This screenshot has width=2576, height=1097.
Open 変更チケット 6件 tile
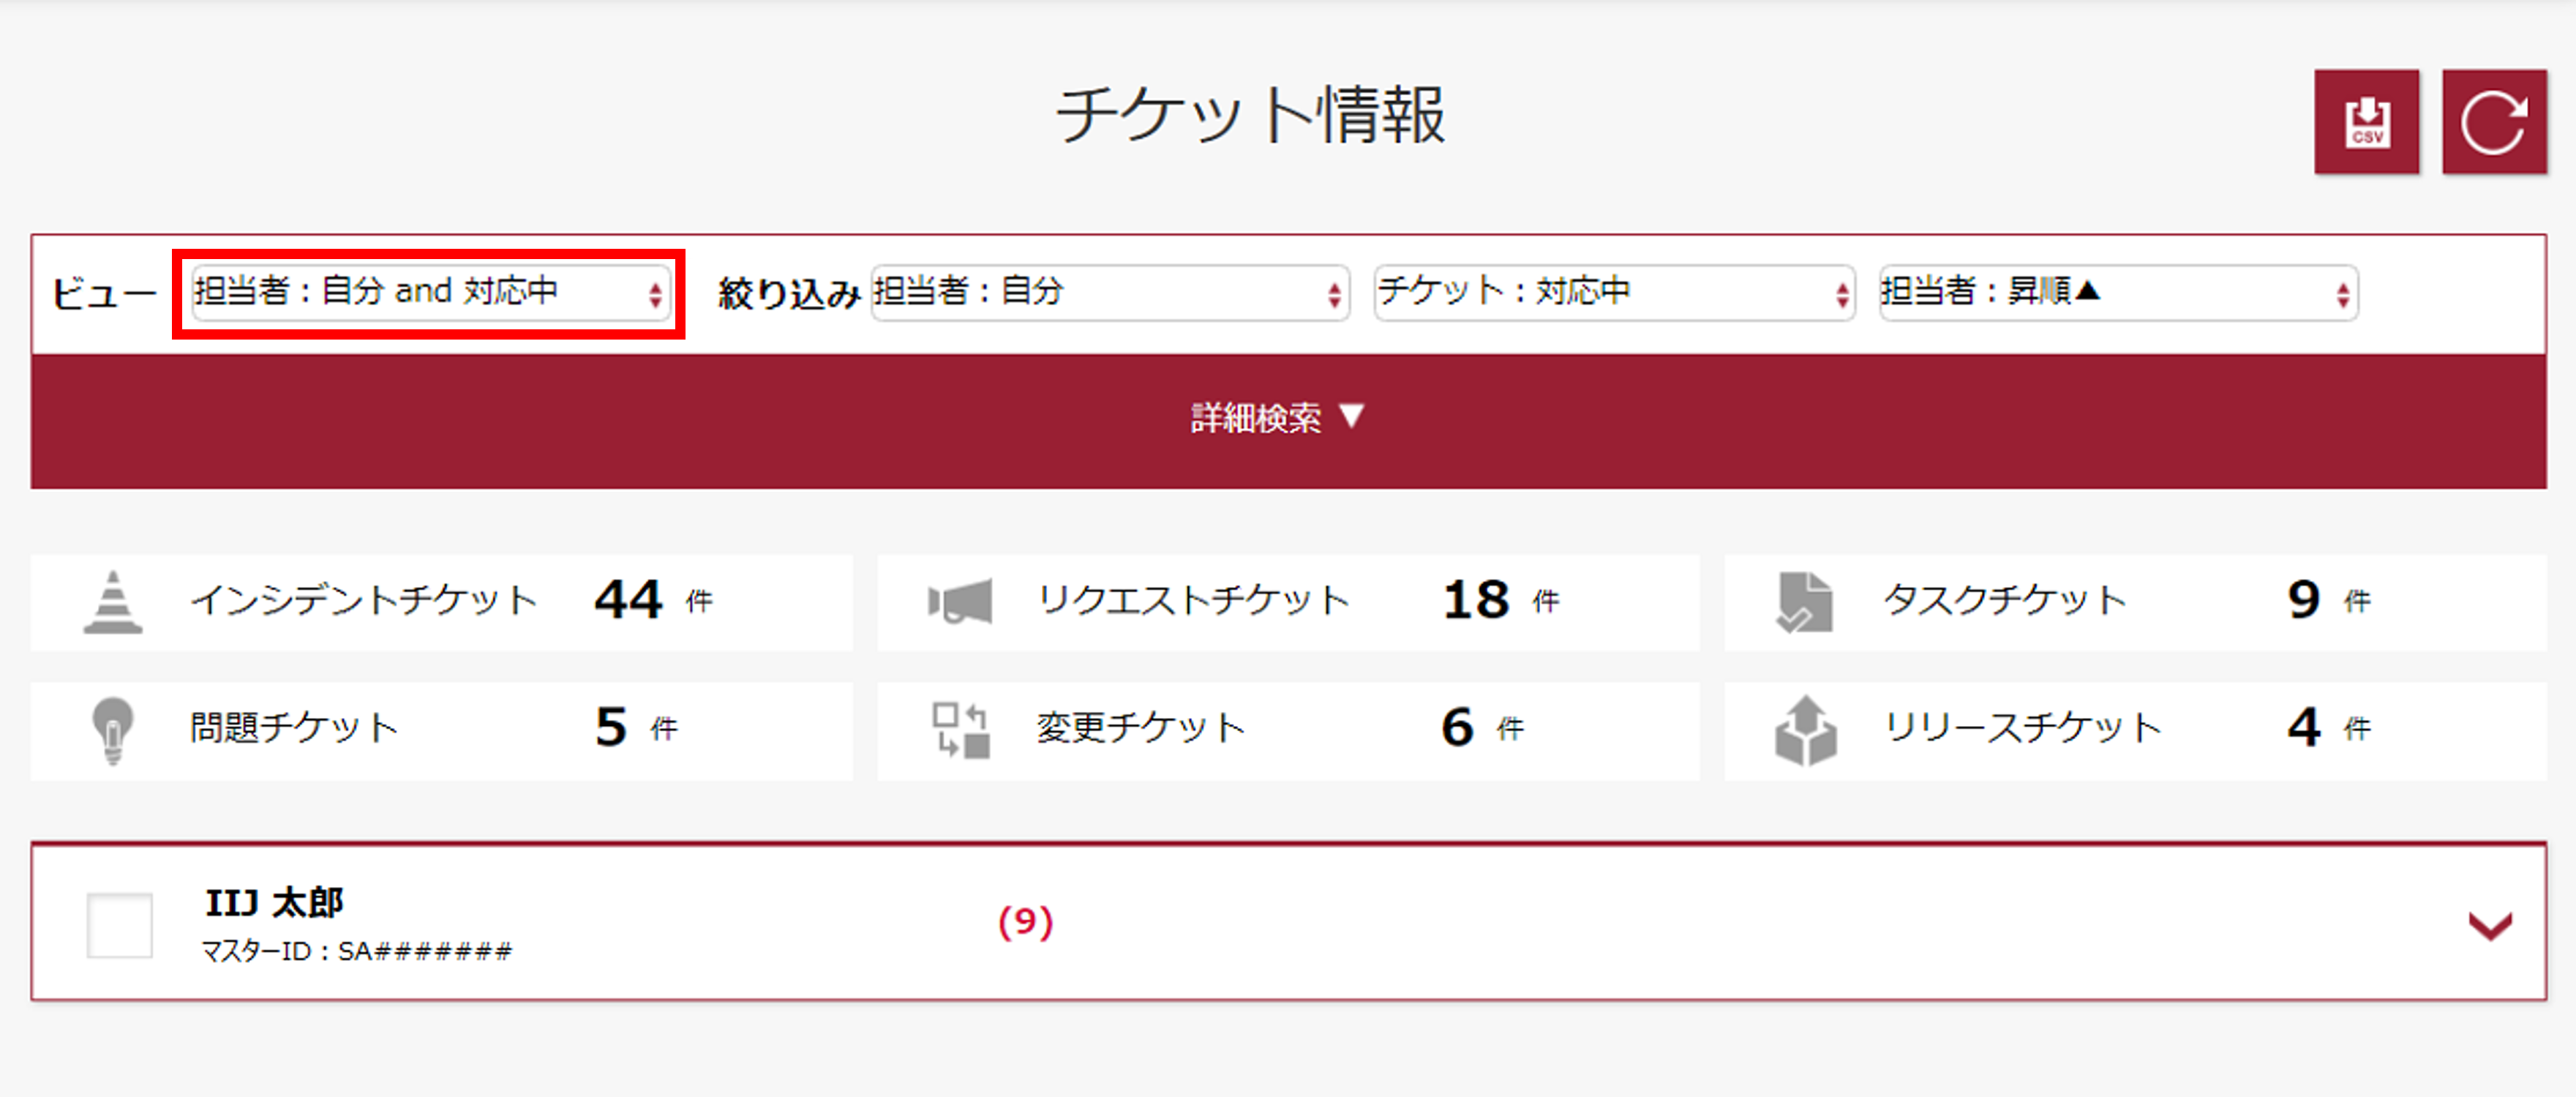point(1288,730)
